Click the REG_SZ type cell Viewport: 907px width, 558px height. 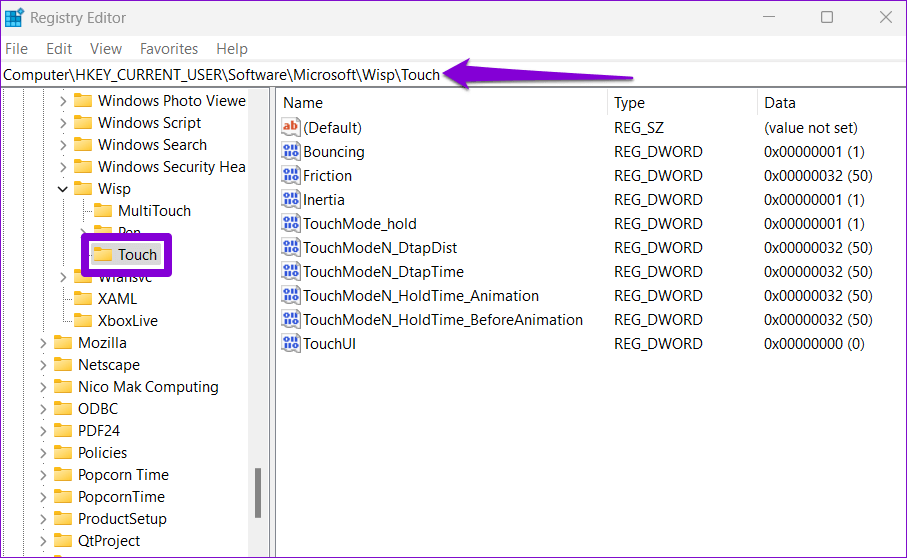tap(639, 127)
